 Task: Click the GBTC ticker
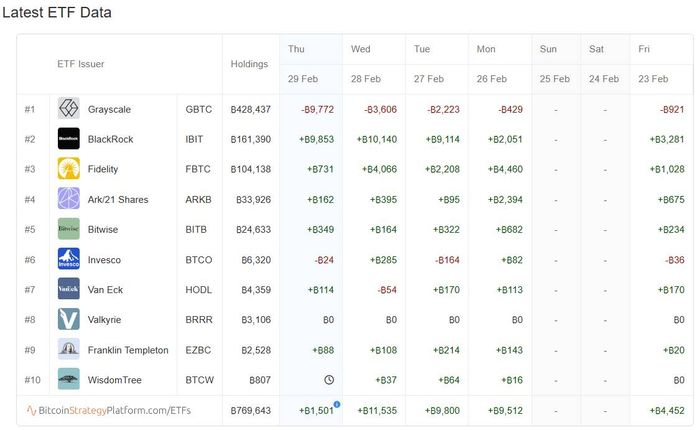point(199,109)
